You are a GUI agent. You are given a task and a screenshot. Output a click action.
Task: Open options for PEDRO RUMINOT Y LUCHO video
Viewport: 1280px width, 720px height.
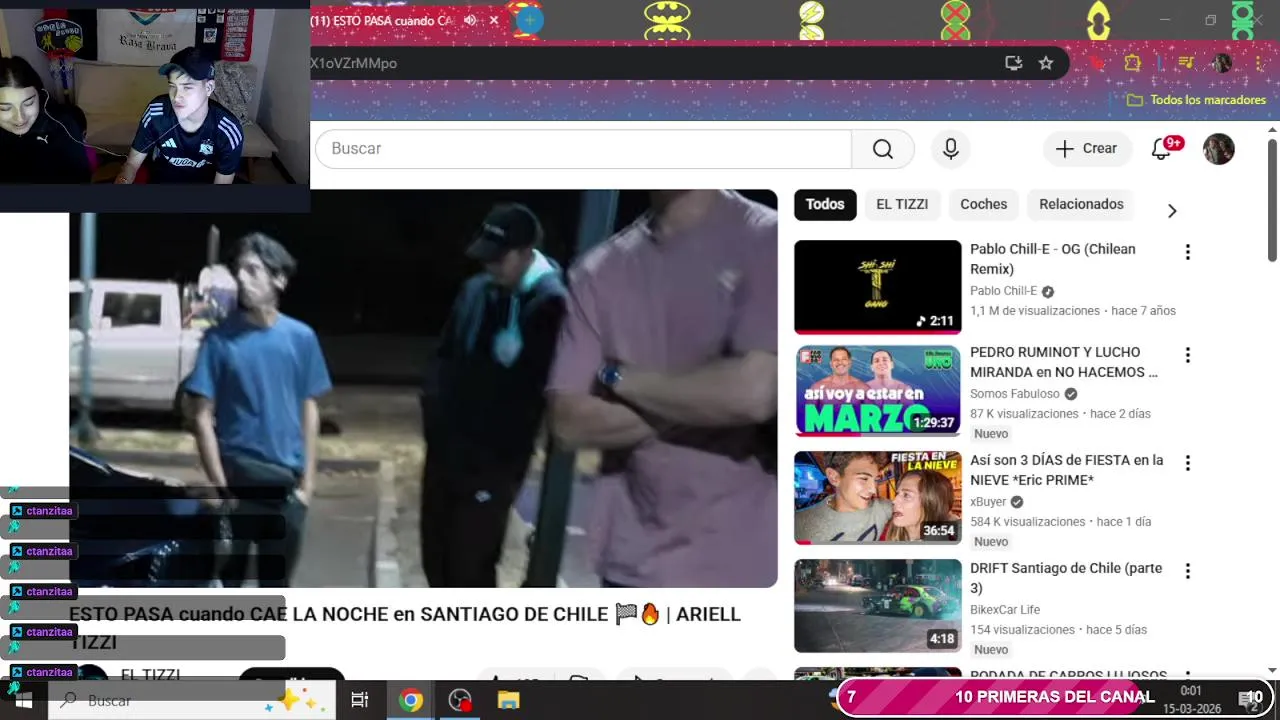pos(1188,355)
